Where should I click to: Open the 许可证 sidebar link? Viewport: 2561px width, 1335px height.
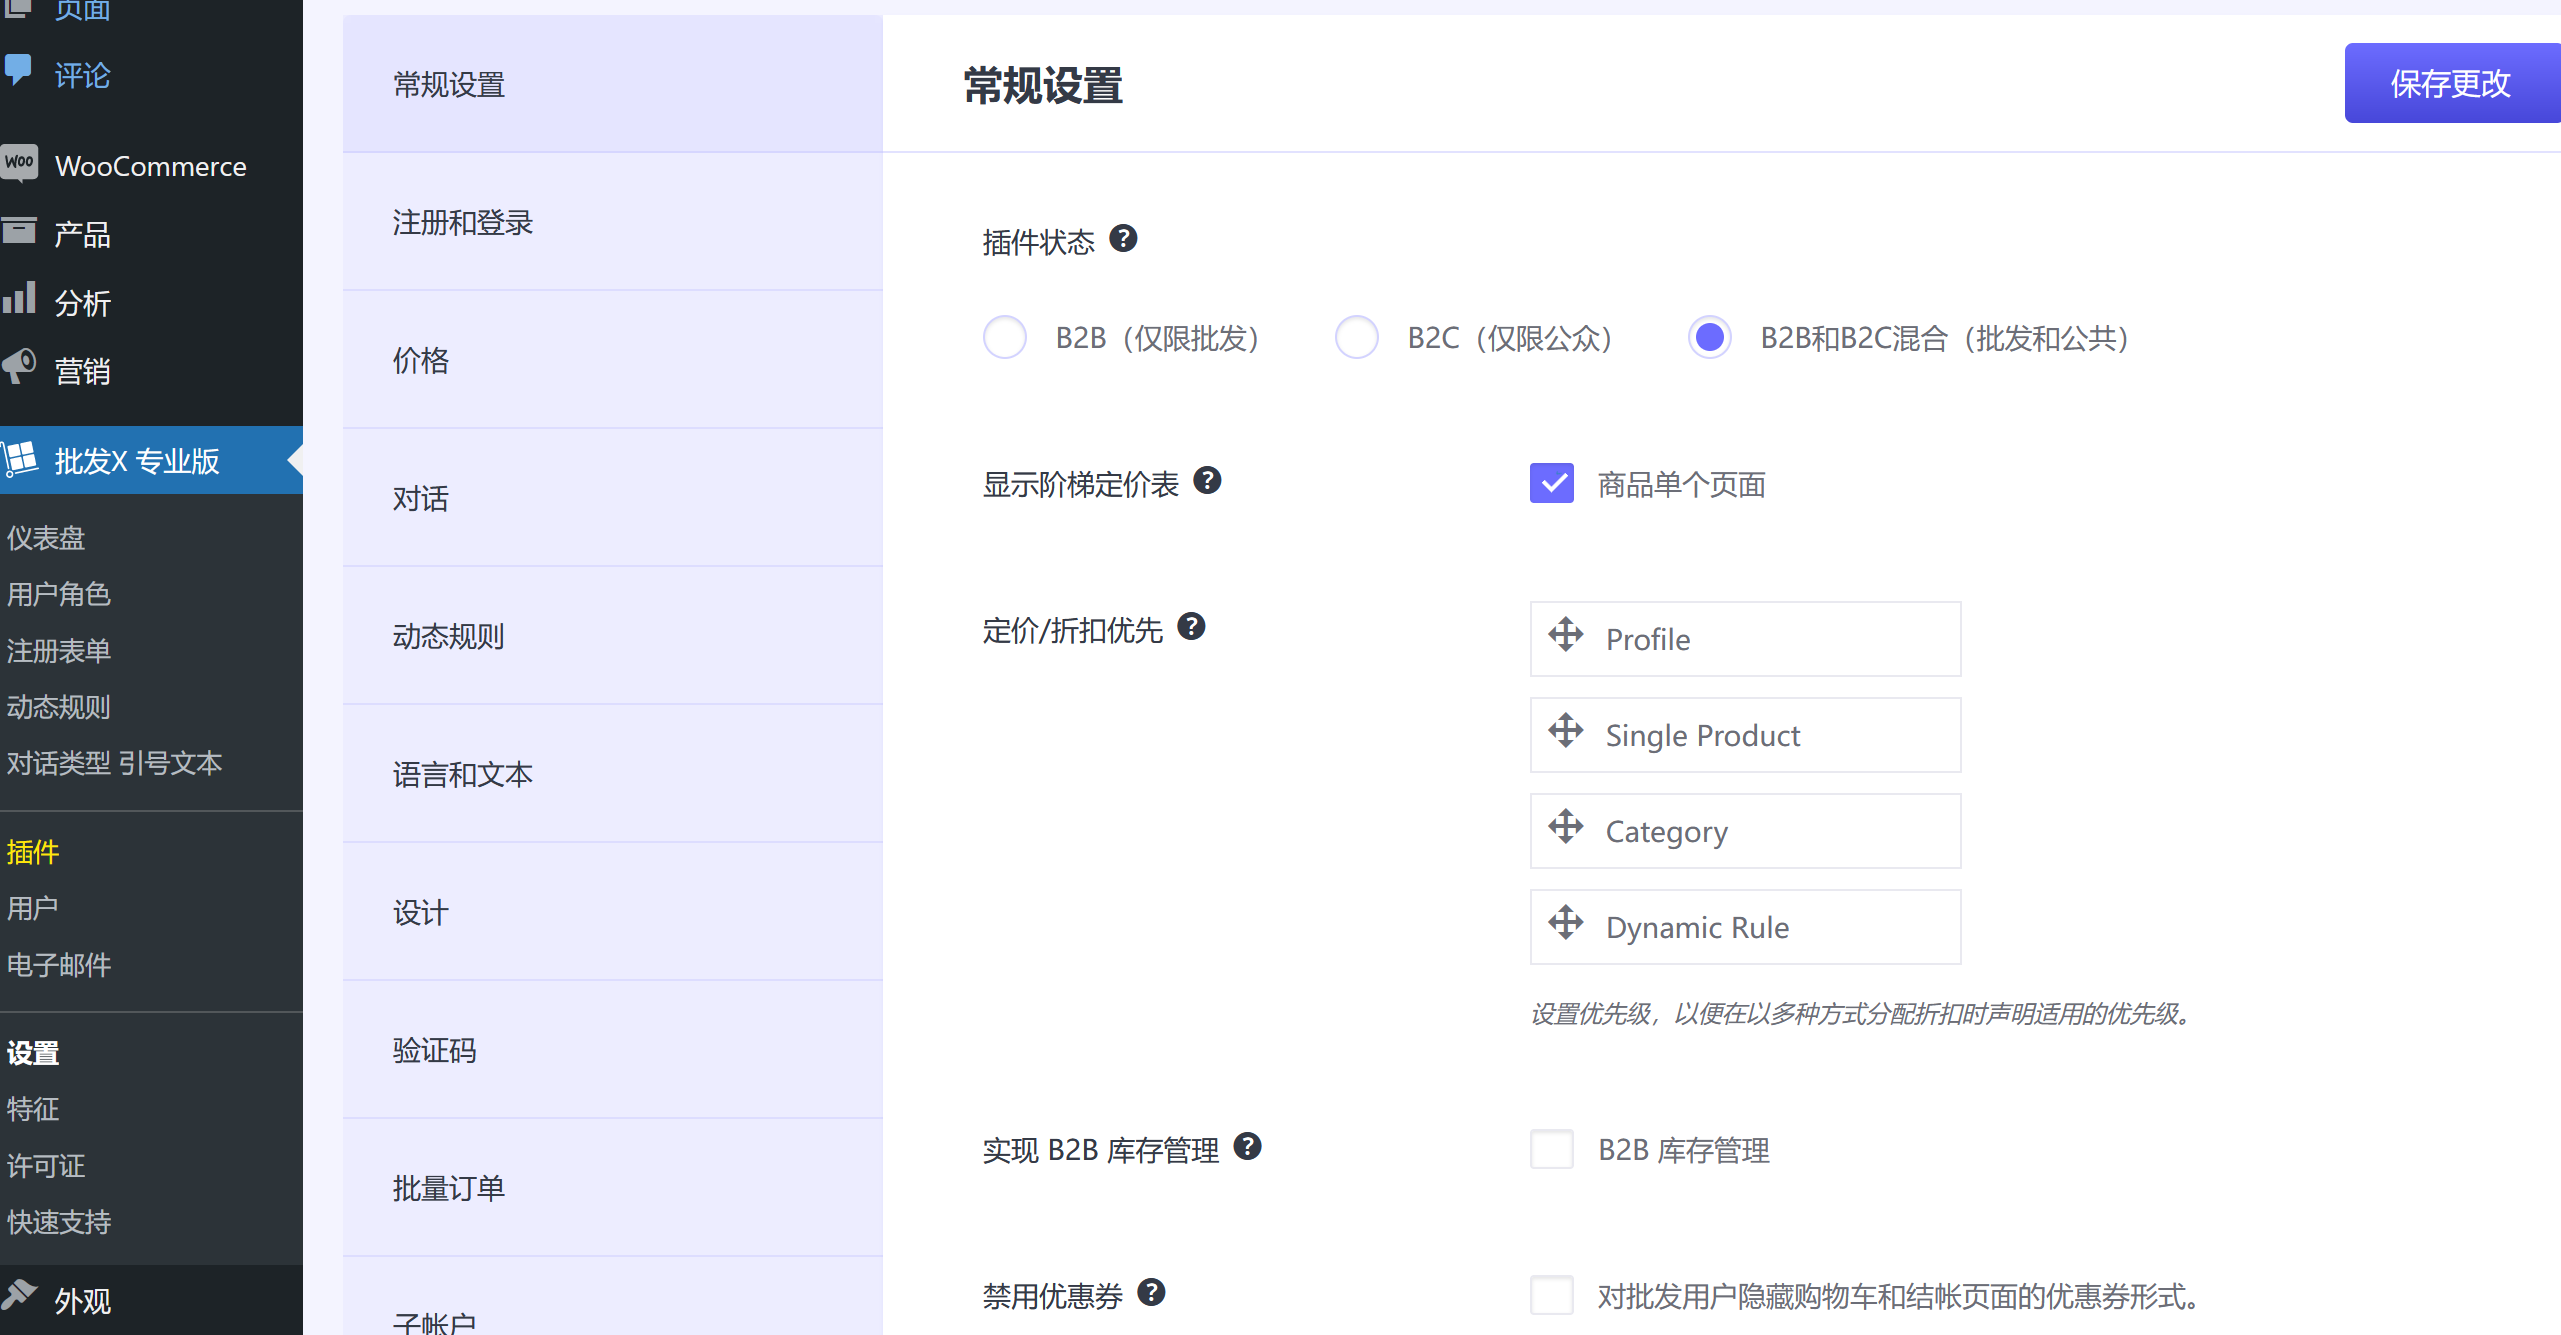46,1166
